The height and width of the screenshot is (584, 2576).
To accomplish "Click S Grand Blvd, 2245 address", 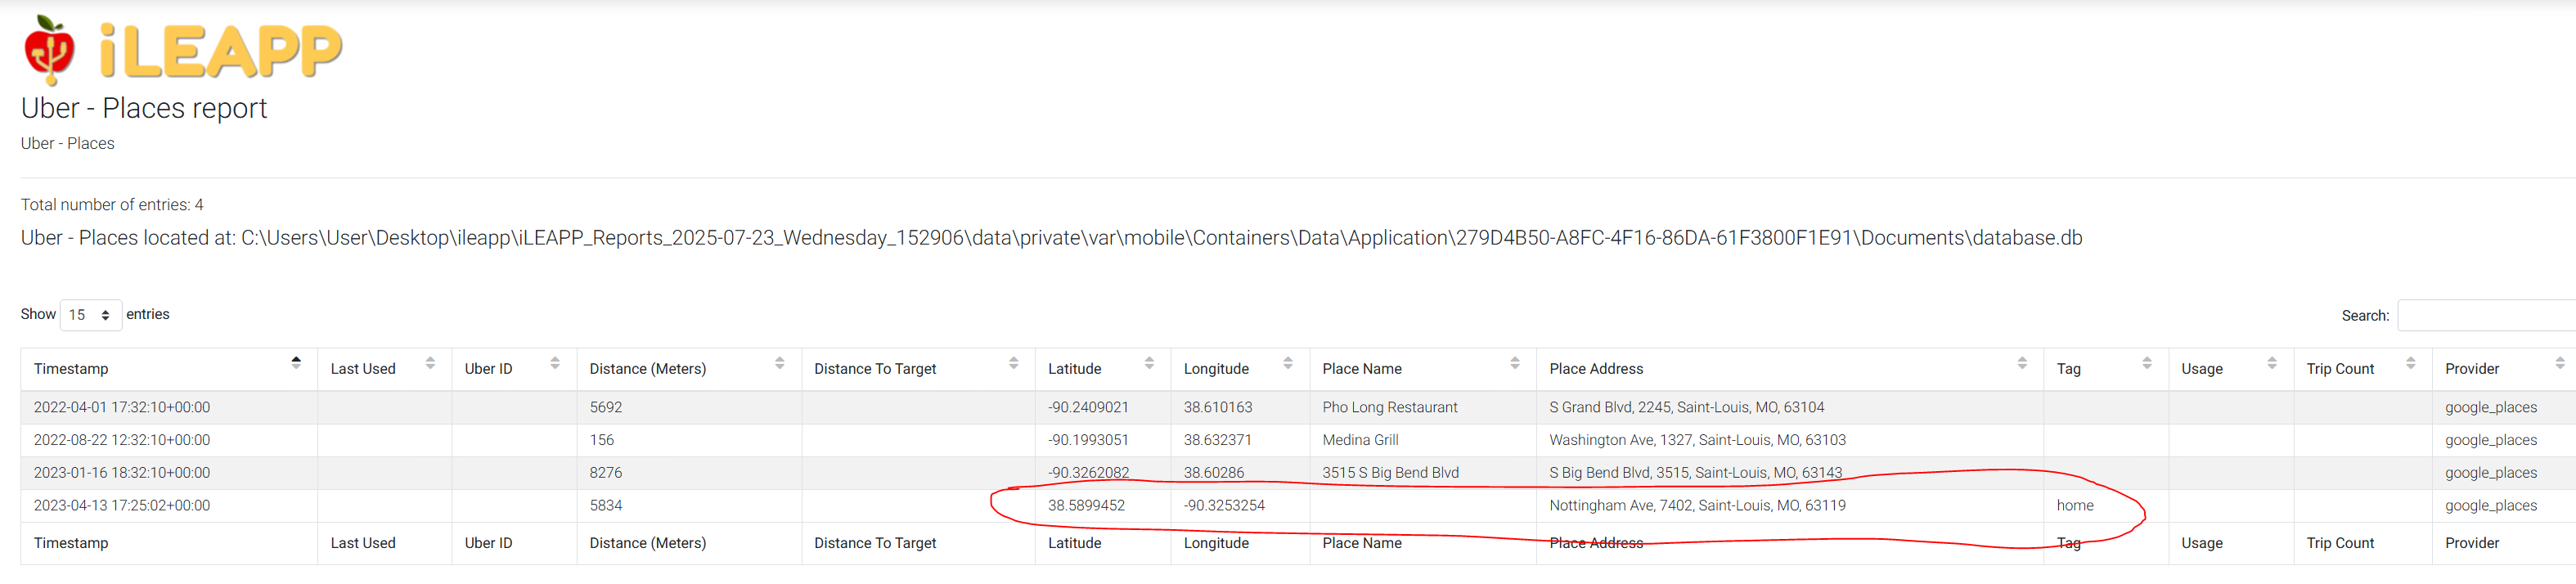I will pos(1687,407).
